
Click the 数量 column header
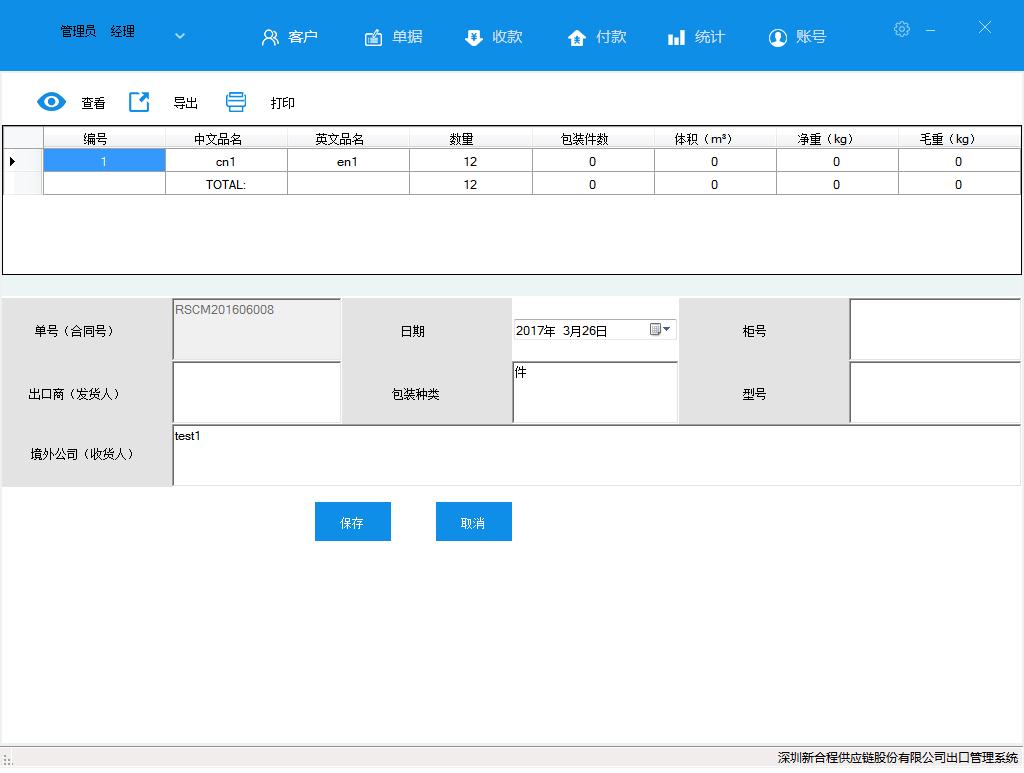click(x=470, y=138)
